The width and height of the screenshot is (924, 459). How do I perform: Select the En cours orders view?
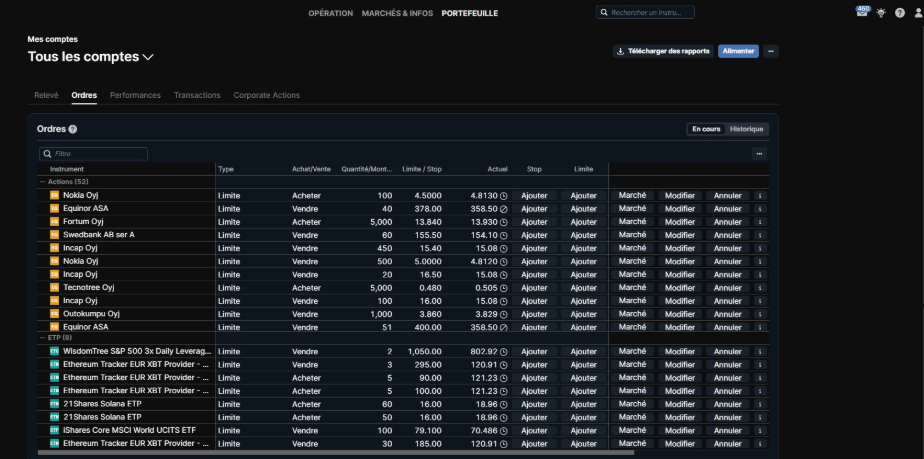coord(706,129)
